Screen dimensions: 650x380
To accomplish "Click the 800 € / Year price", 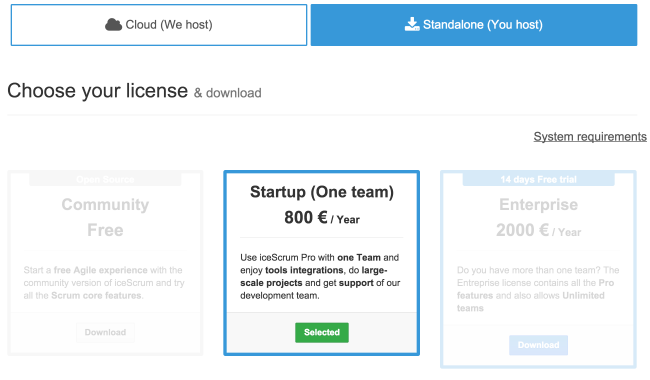I will [x=322, y=218].
